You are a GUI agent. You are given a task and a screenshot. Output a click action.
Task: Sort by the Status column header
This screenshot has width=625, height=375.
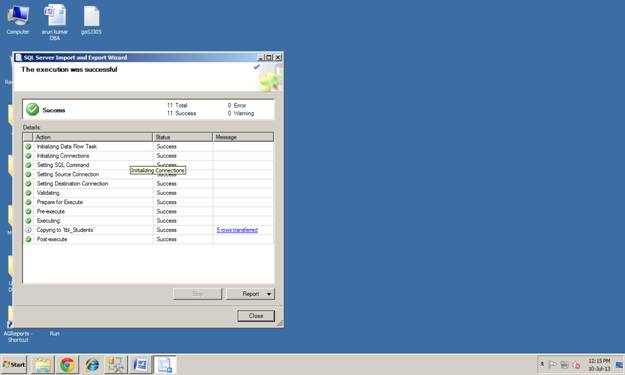point(183,137)
